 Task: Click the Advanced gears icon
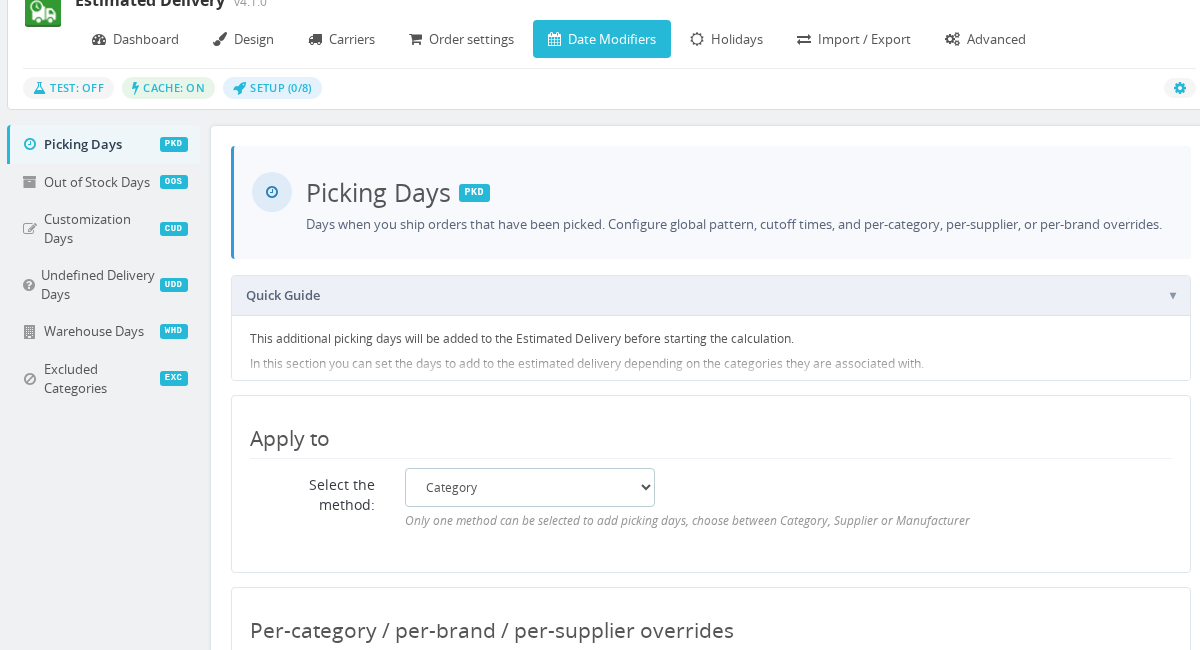pos(952,39)
